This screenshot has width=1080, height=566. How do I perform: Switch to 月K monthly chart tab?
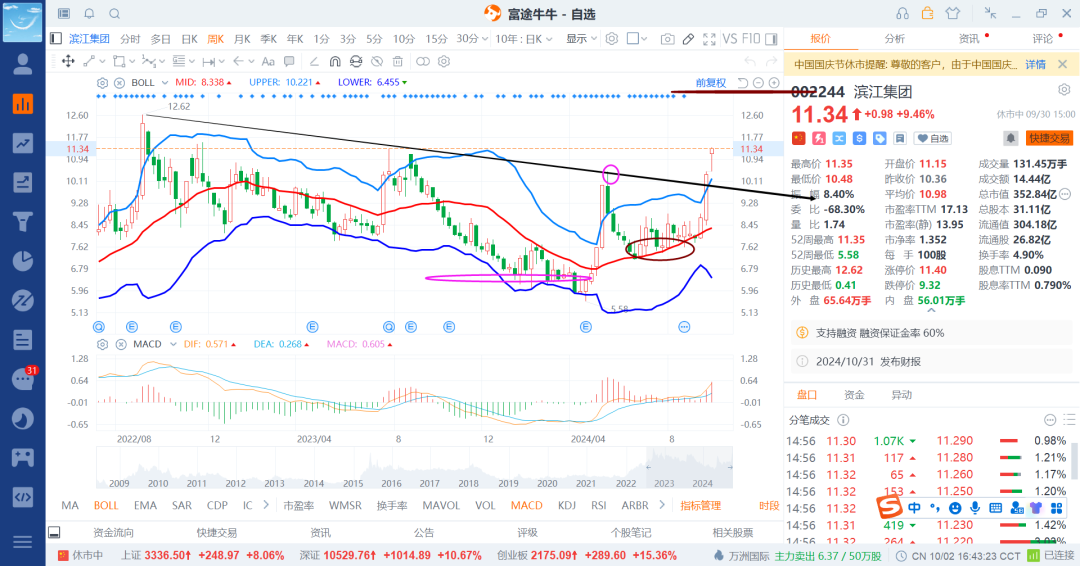coord(242,39)
